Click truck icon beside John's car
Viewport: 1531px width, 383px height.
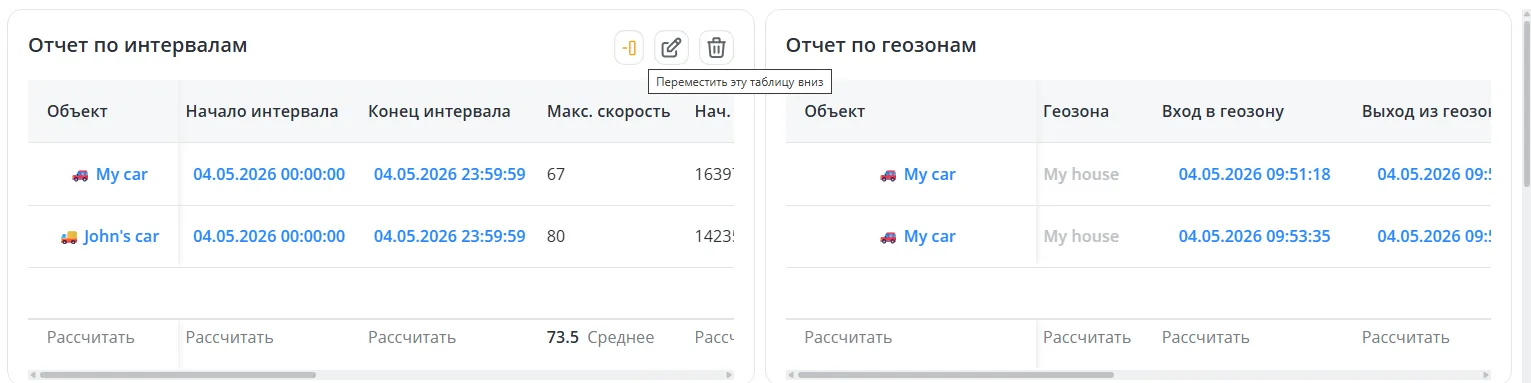point(68,237)
